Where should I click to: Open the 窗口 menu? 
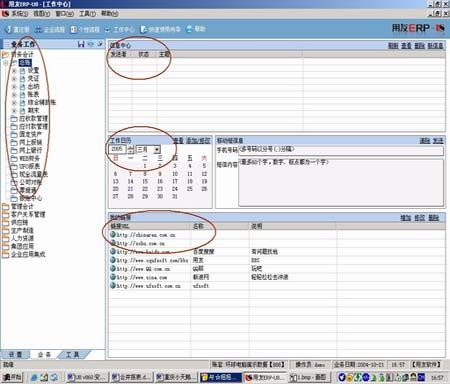click(65, 14)
